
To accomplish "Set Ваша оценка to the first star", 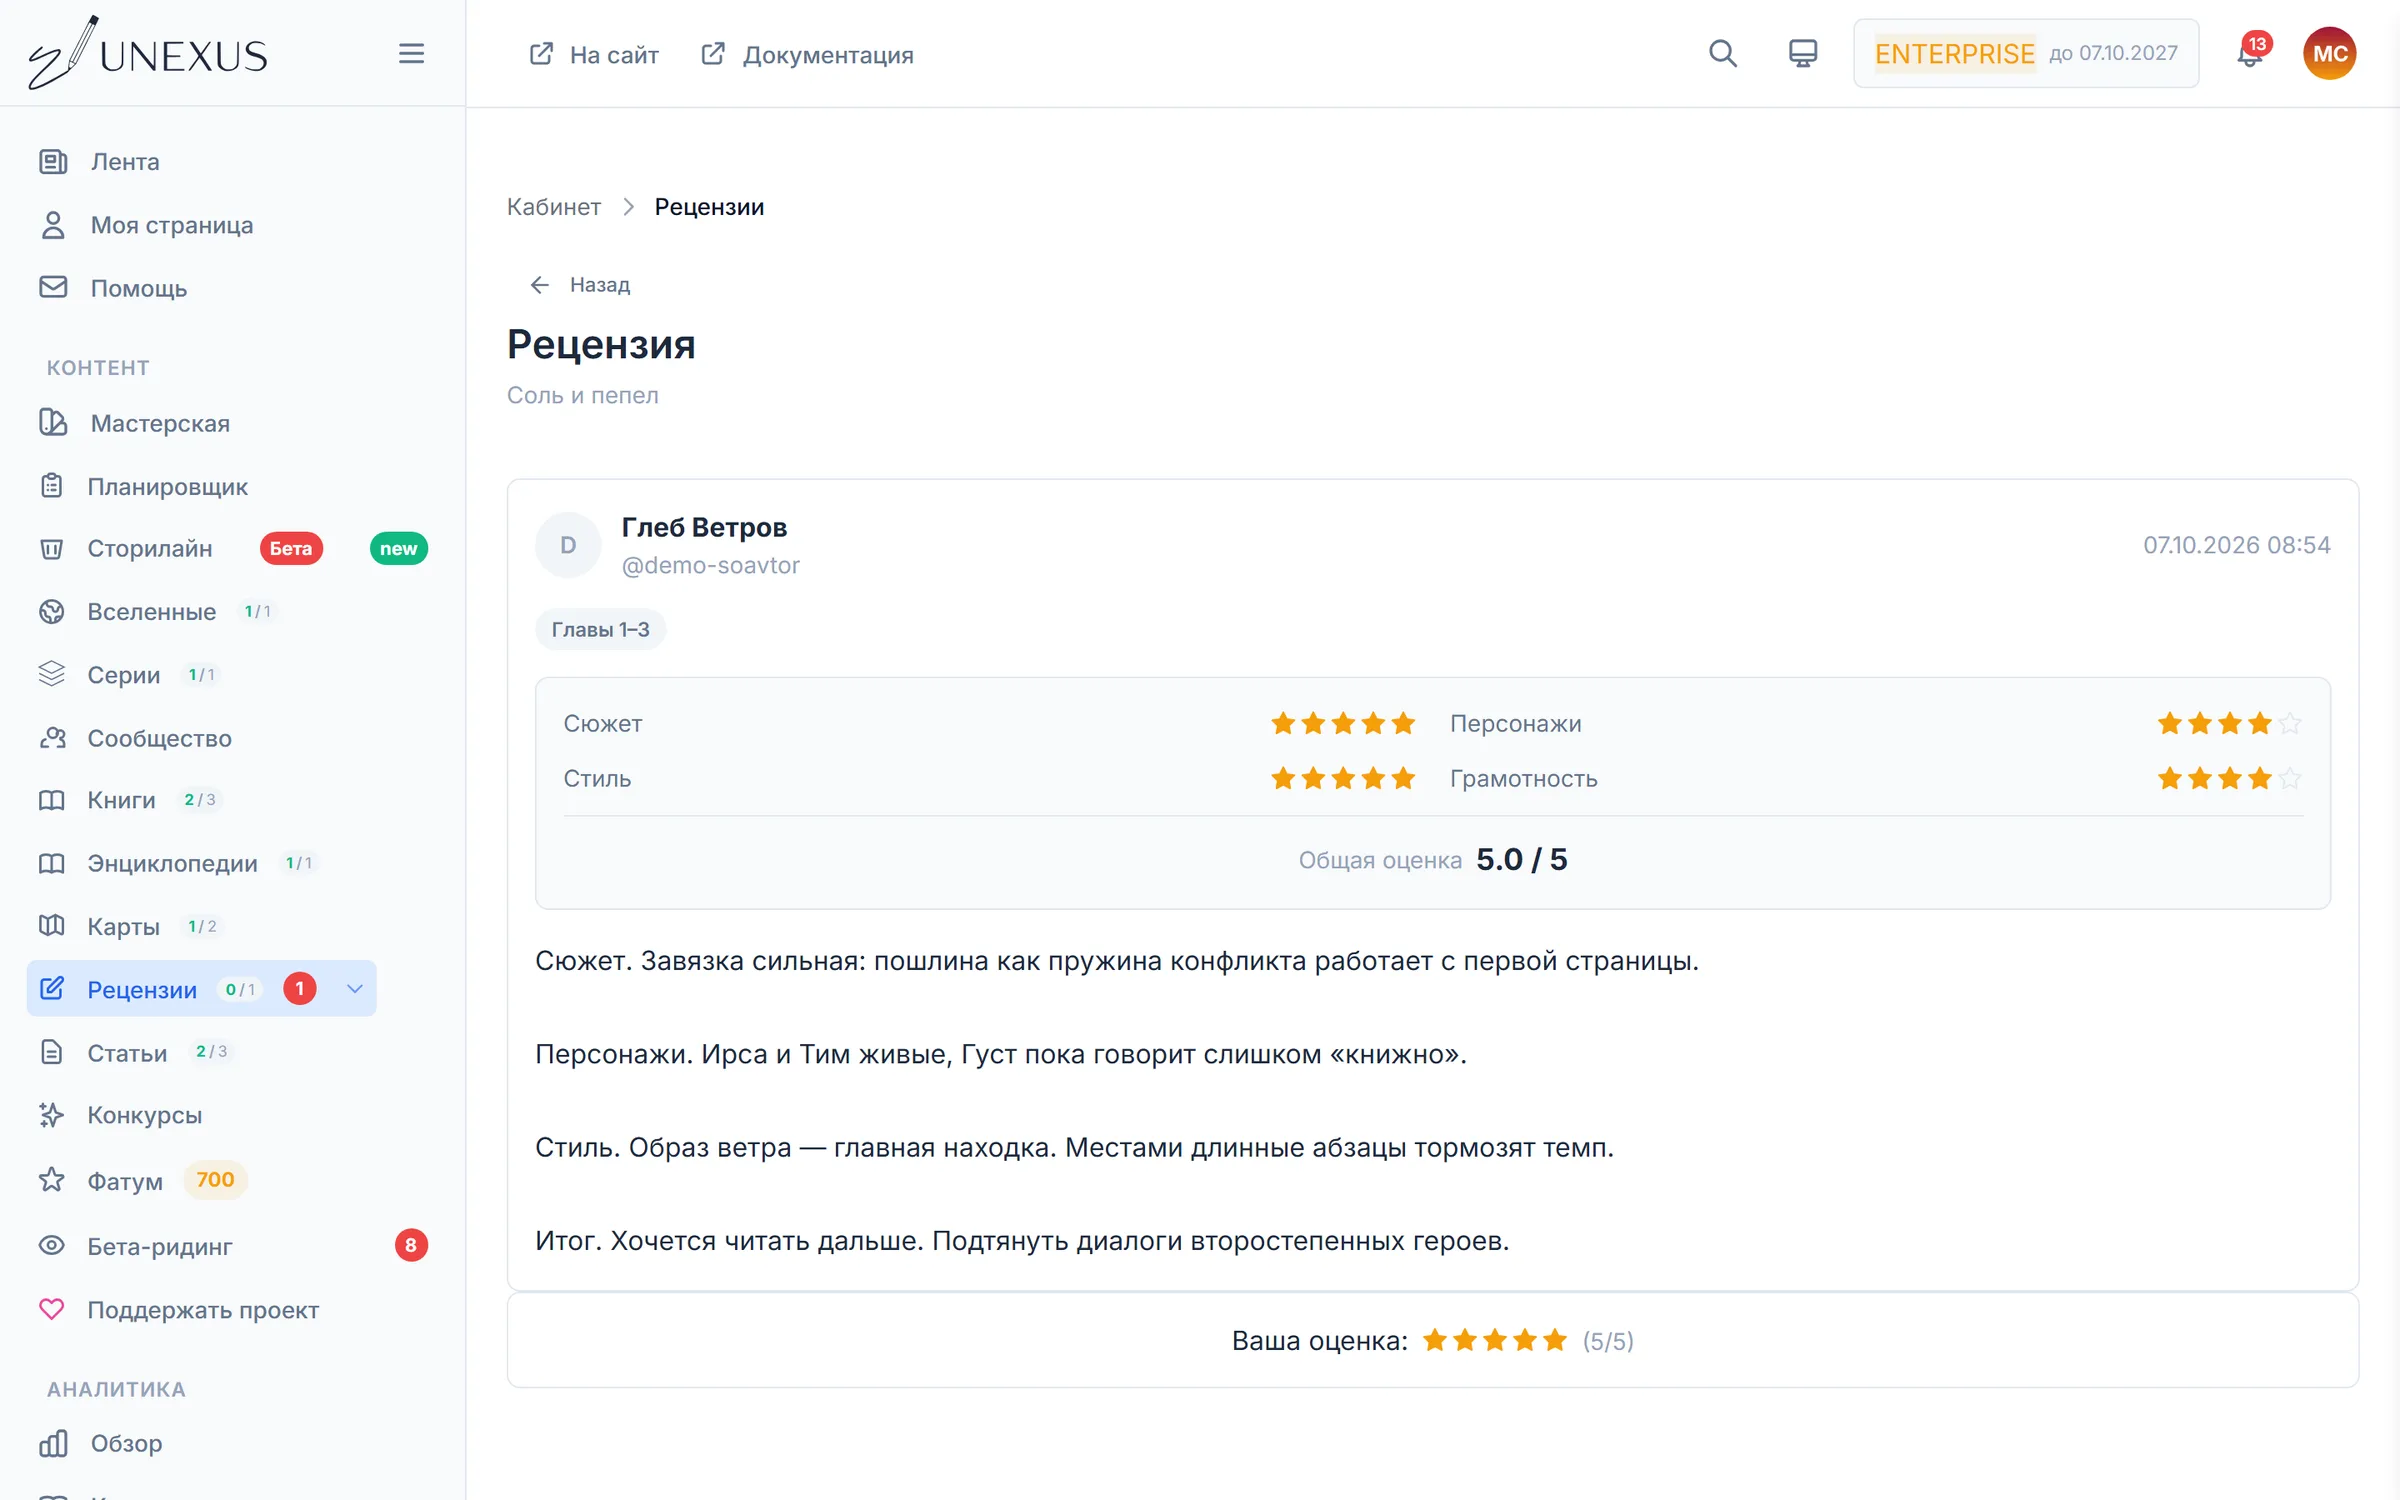I will 1435,1340.
